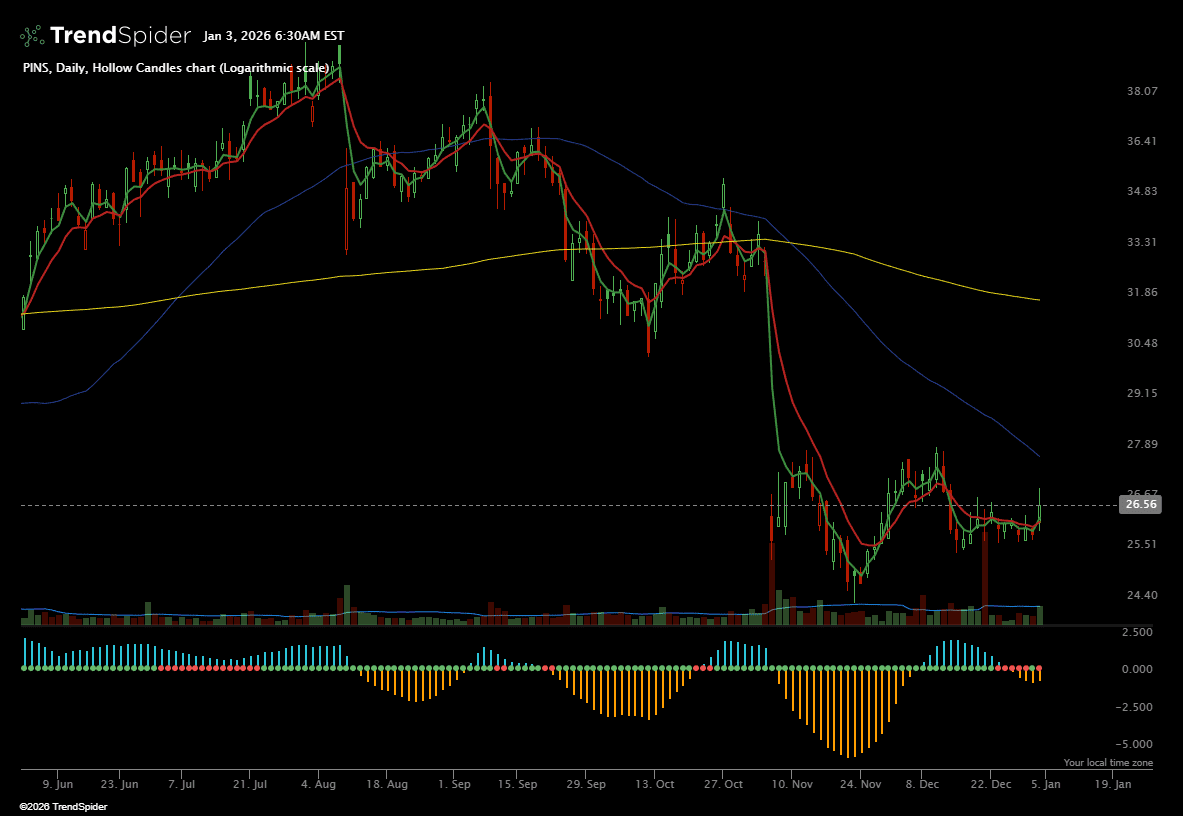Click the PINS Daily Hollow Candles chart title

[176, 68]
